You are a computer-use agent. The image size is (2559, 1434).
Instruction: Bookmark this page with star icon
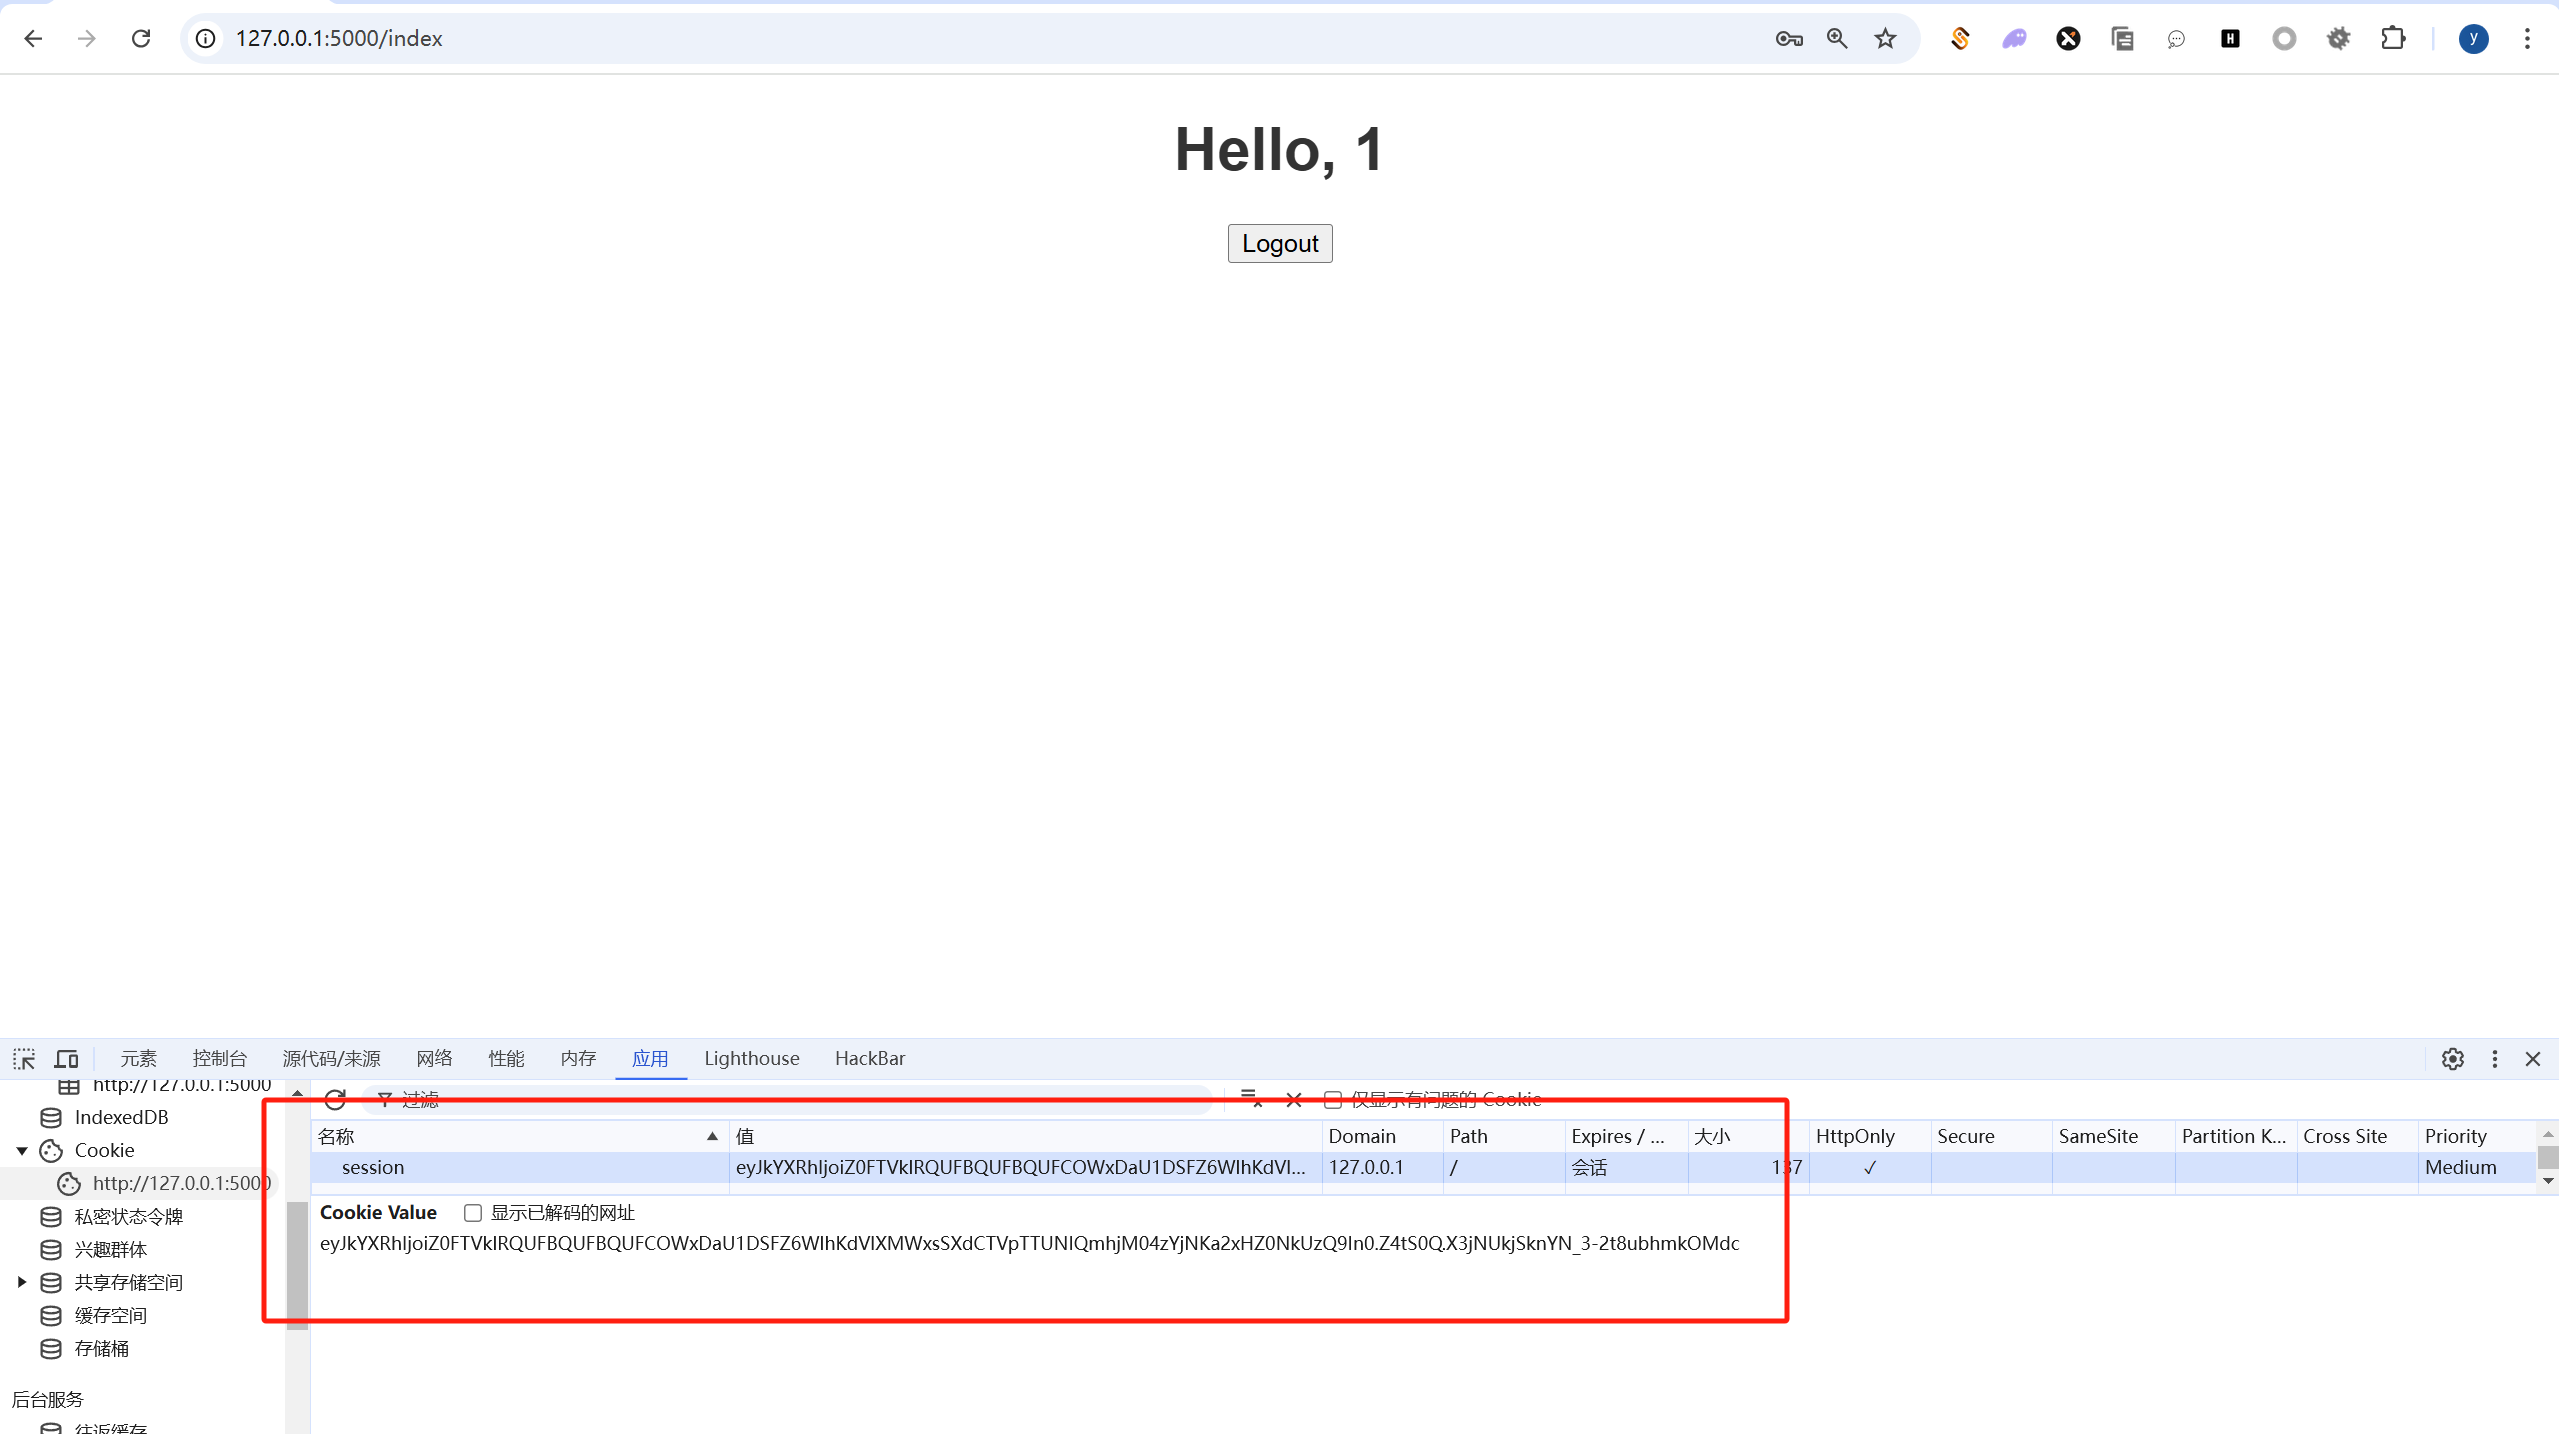click(1885, 38)
